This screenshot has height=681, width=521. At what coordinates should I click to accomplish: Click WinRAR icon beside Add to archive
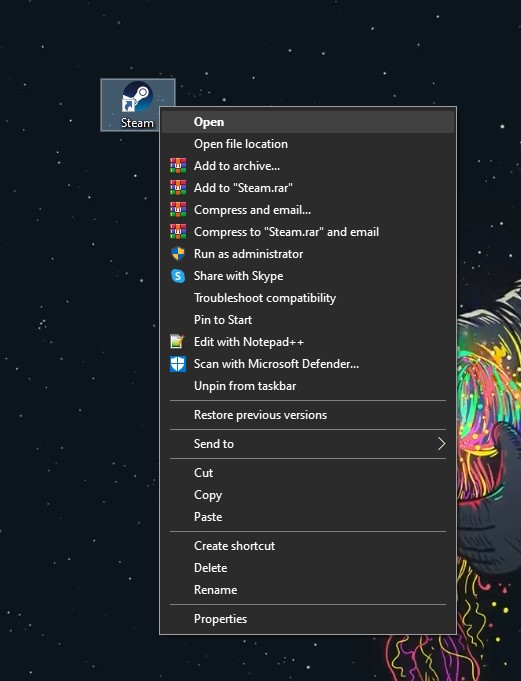point(178,166)
